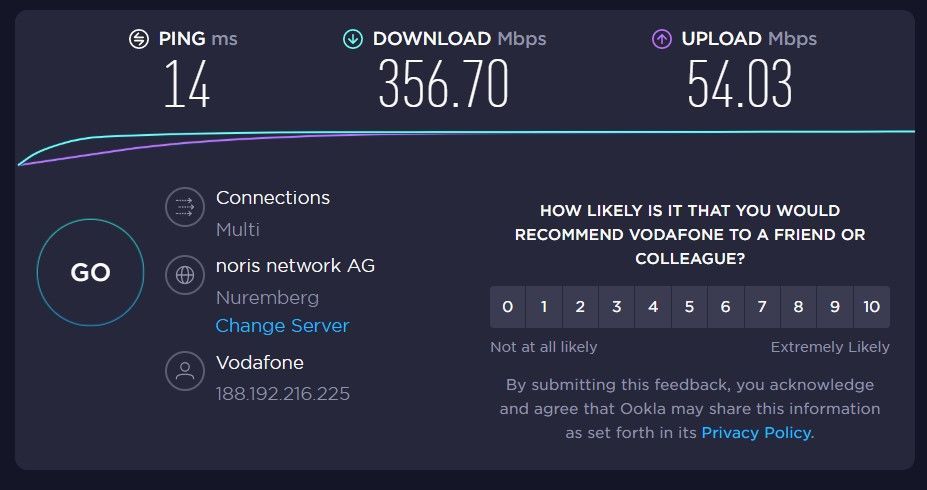Pick rating 7 on the scale

[762, 307]
